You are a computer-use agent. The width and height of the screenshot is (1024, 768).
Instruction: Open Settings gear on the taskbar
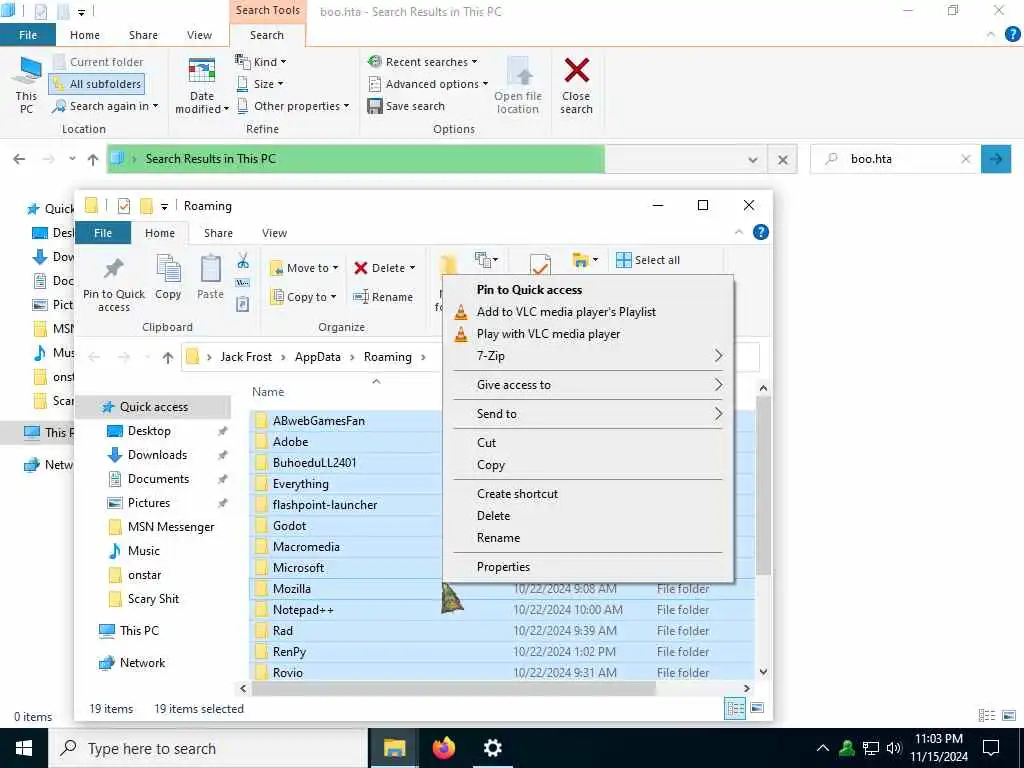[492, 748]
